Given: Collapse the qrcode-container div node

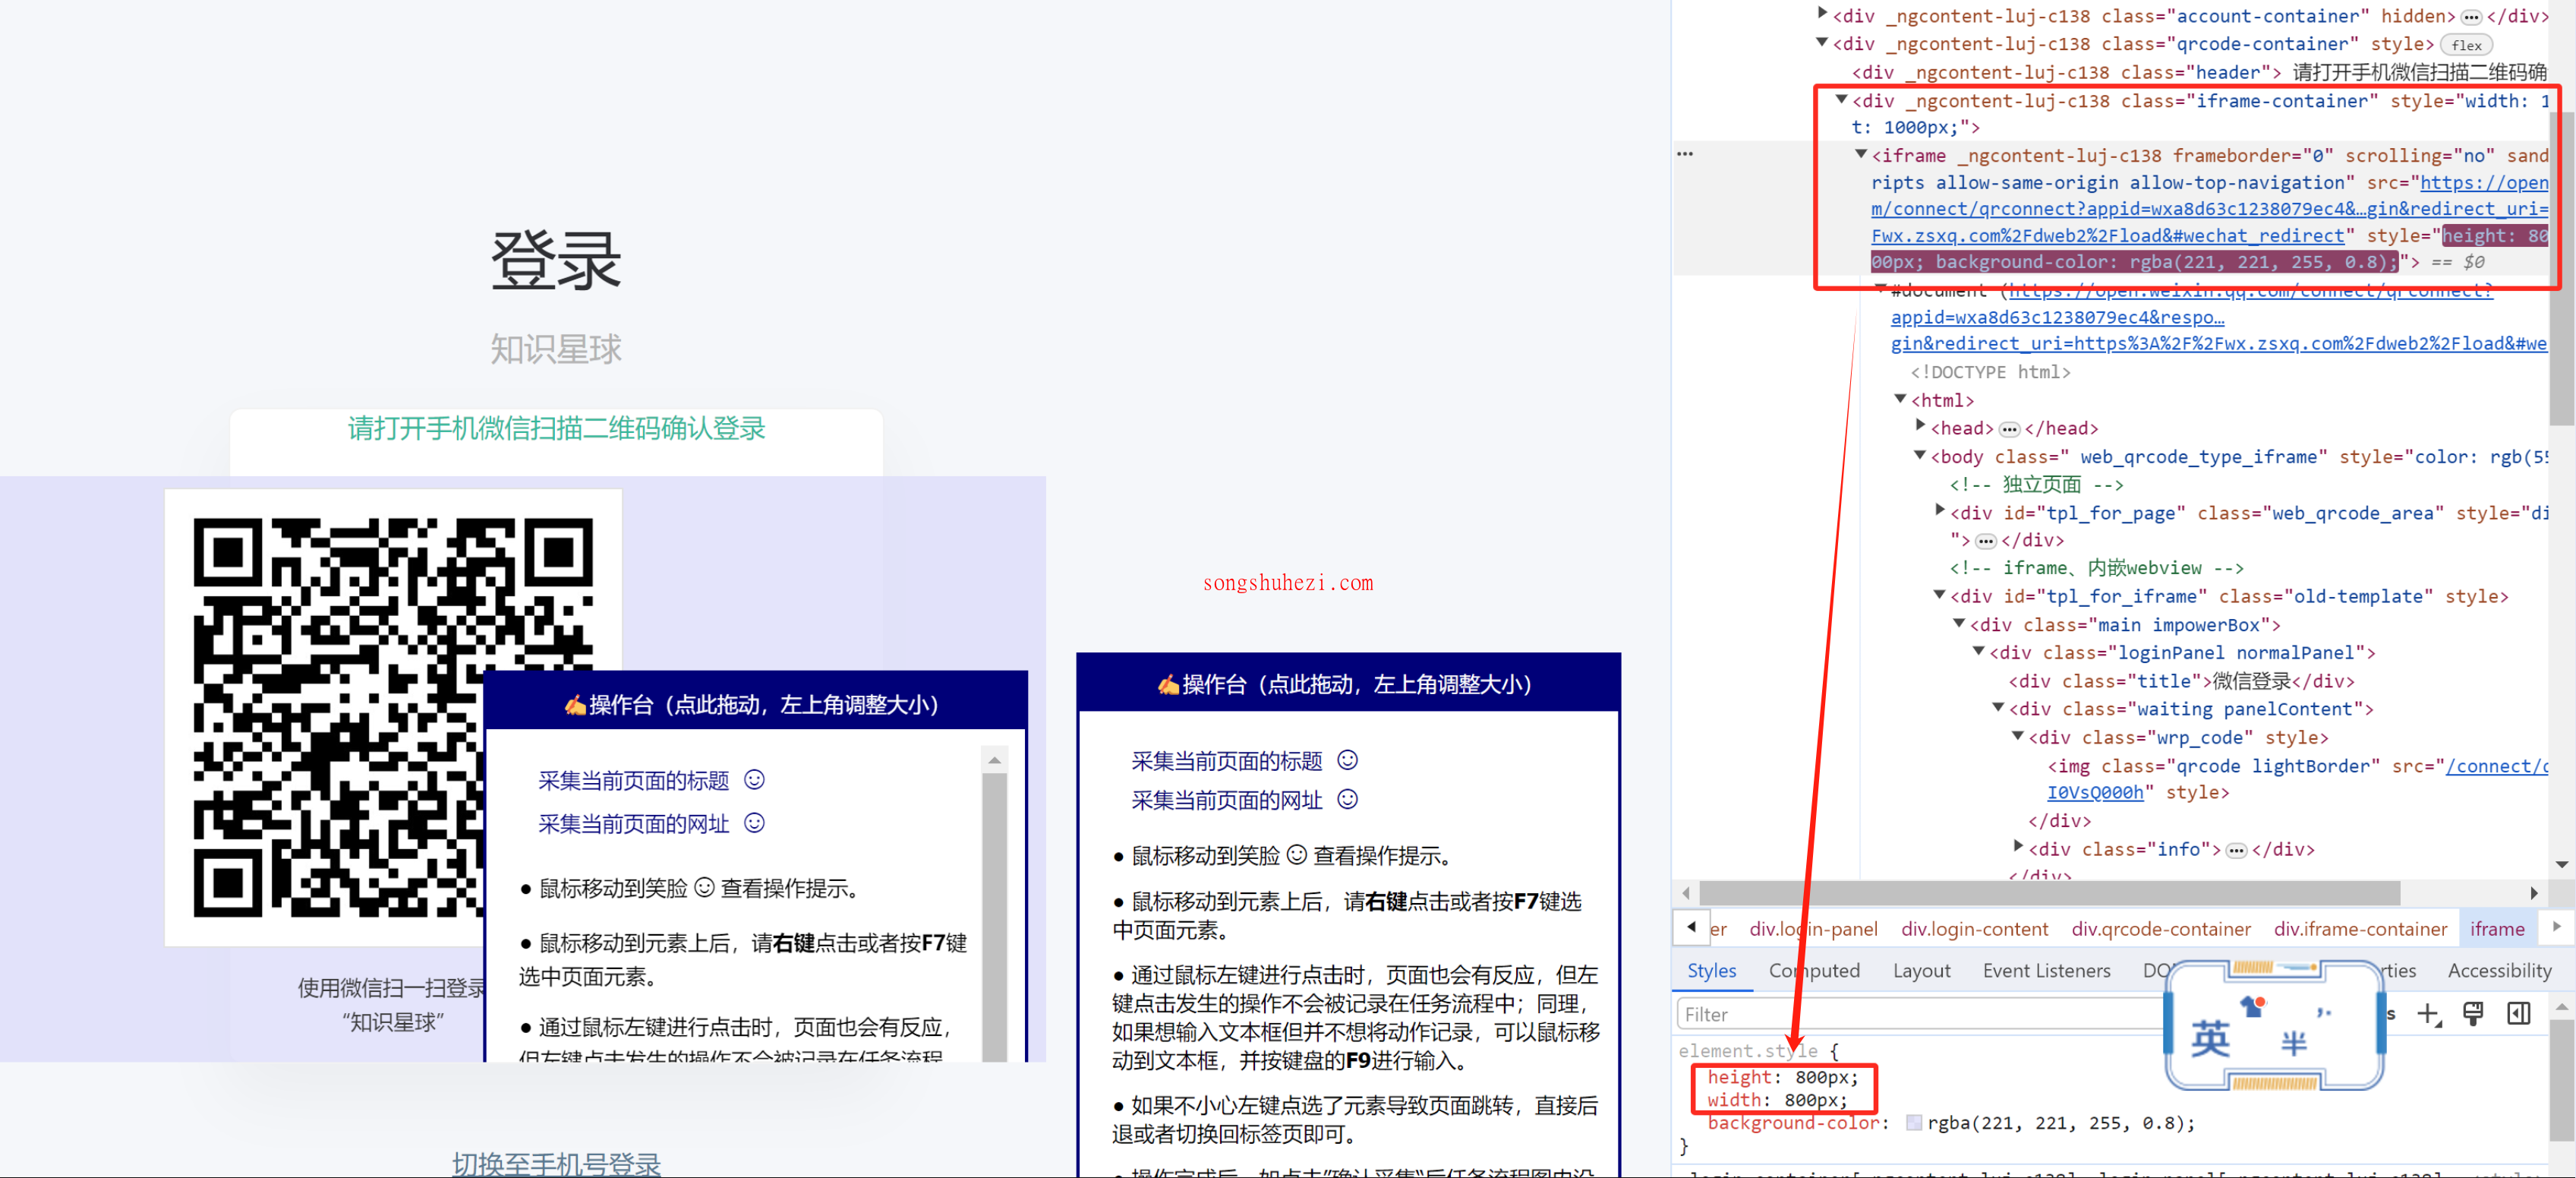Looking at the screenshot, I should coord(1822,42).
